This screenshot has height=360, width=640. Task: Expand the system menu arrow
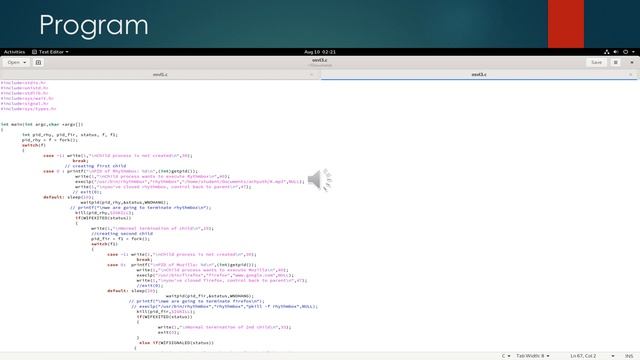(x=633, y=52)
